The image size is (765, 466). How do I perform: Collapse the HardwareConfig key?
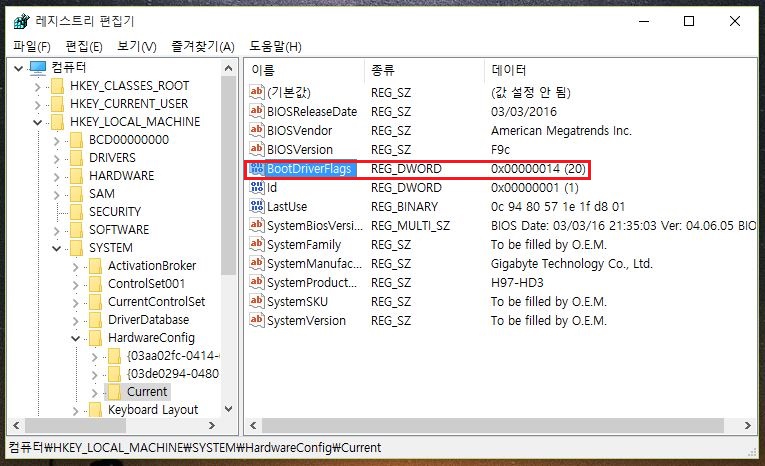tap(76, 339)
